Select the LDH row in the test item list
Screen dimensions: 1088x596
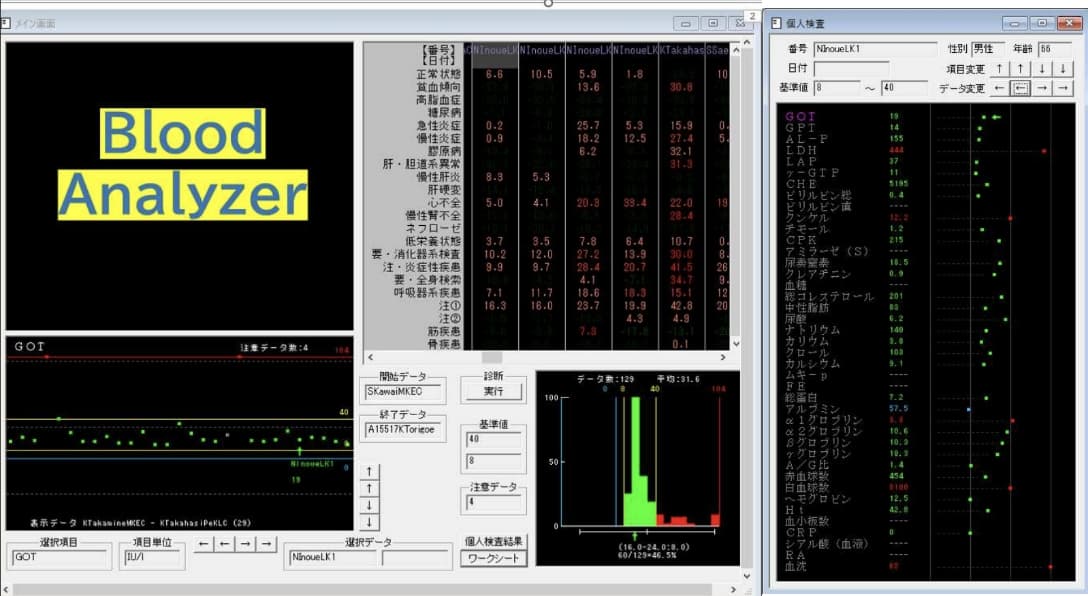click(x=801, y=150)
